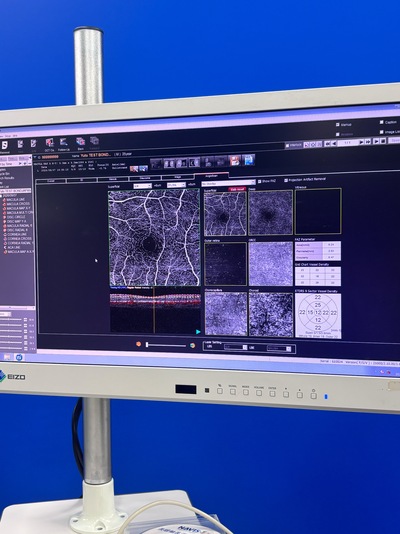The width and height of the screenshot is (400, 534).
Task: Open the OCT-Ex toolbar icon
Action: (x=50, y=143)
